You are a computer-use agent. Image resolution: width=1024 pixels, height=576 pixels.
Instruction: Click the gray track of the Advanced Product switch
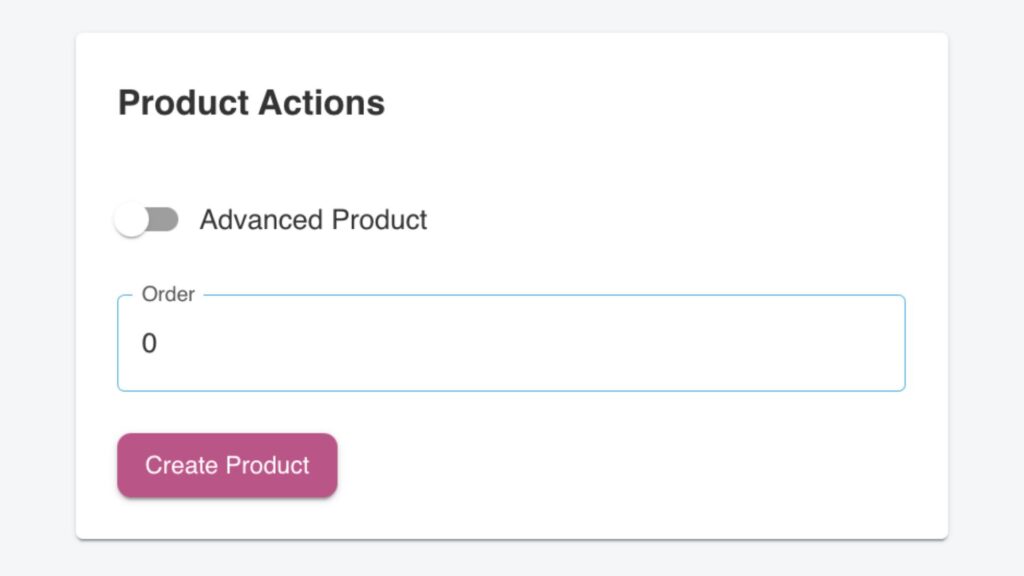pyautogui.click(x=166, y=220)
